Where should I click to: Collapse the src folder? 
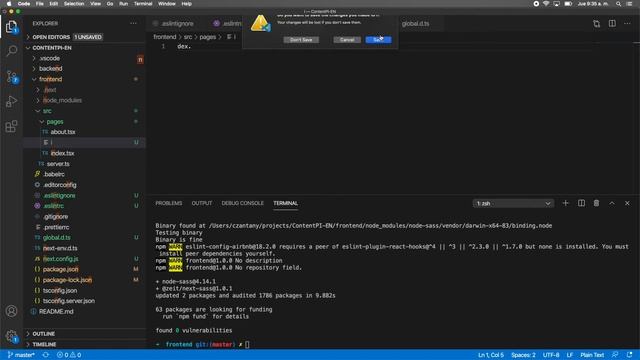(47, 111)
